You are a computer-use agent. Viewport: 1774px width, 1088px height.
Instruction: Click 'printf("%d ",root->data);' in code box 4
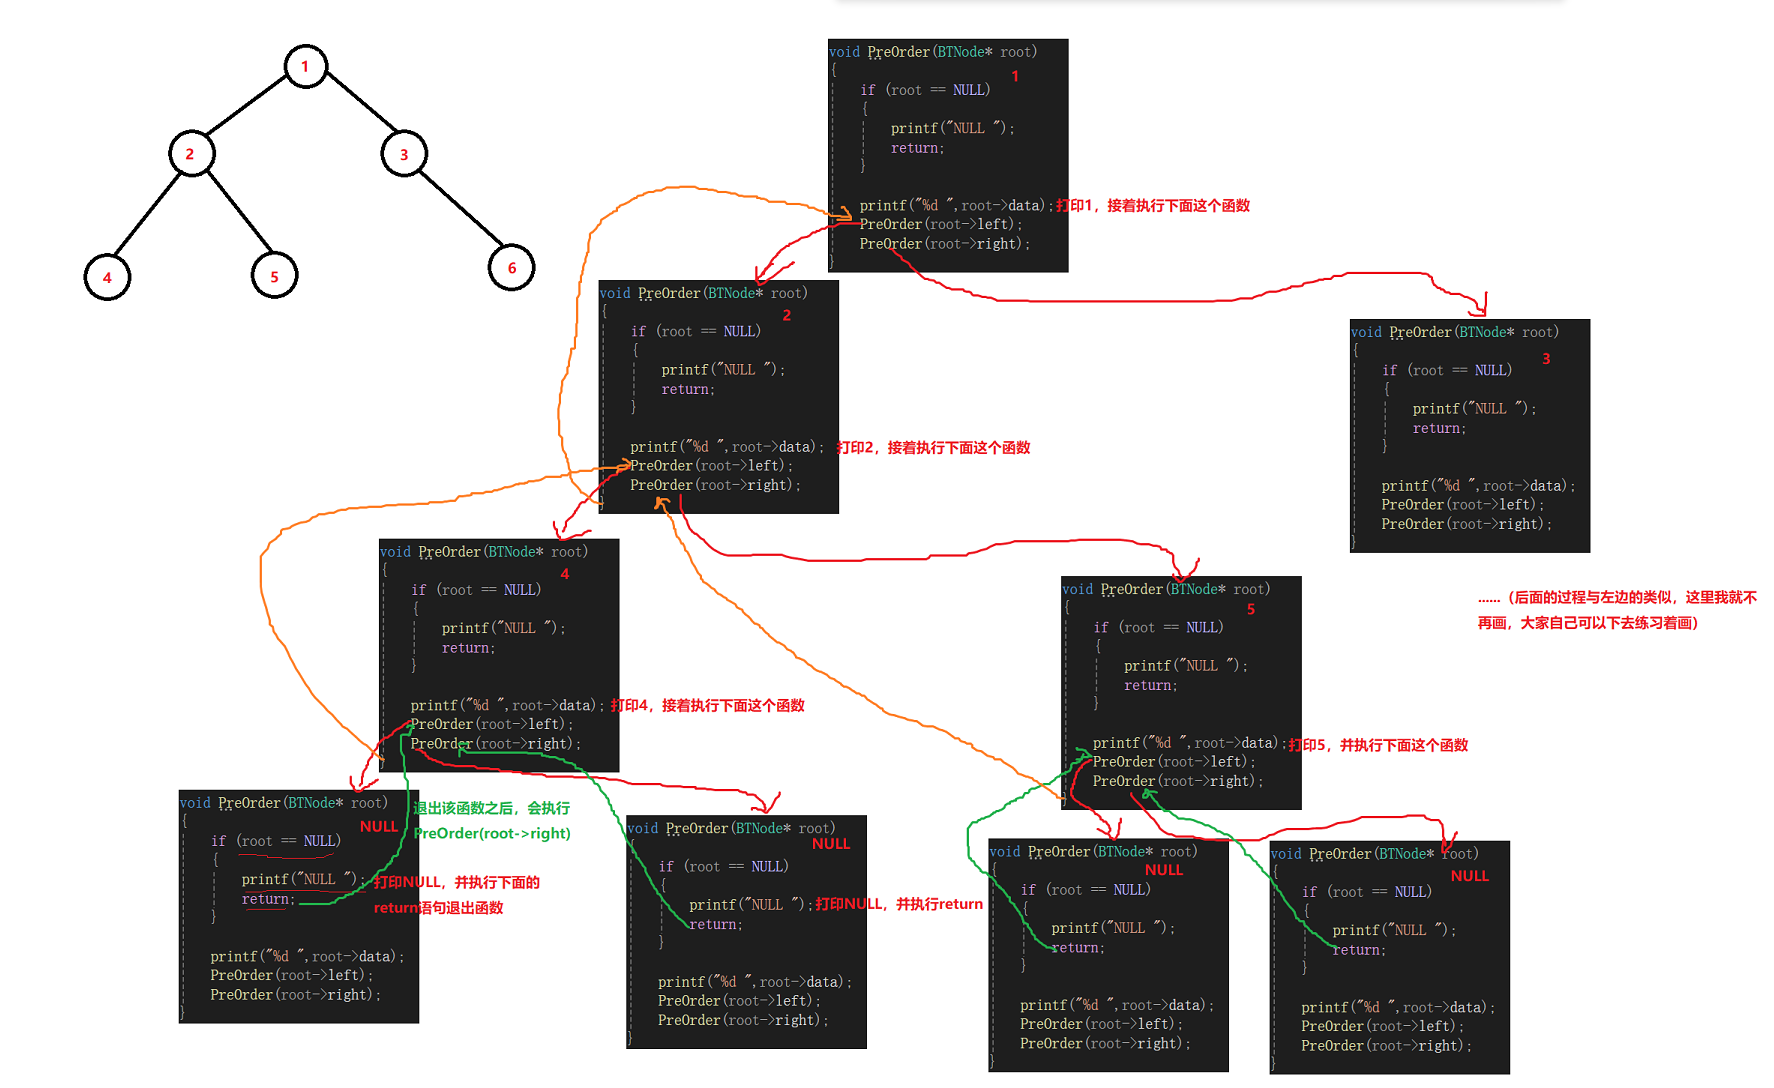pos(507,705)
